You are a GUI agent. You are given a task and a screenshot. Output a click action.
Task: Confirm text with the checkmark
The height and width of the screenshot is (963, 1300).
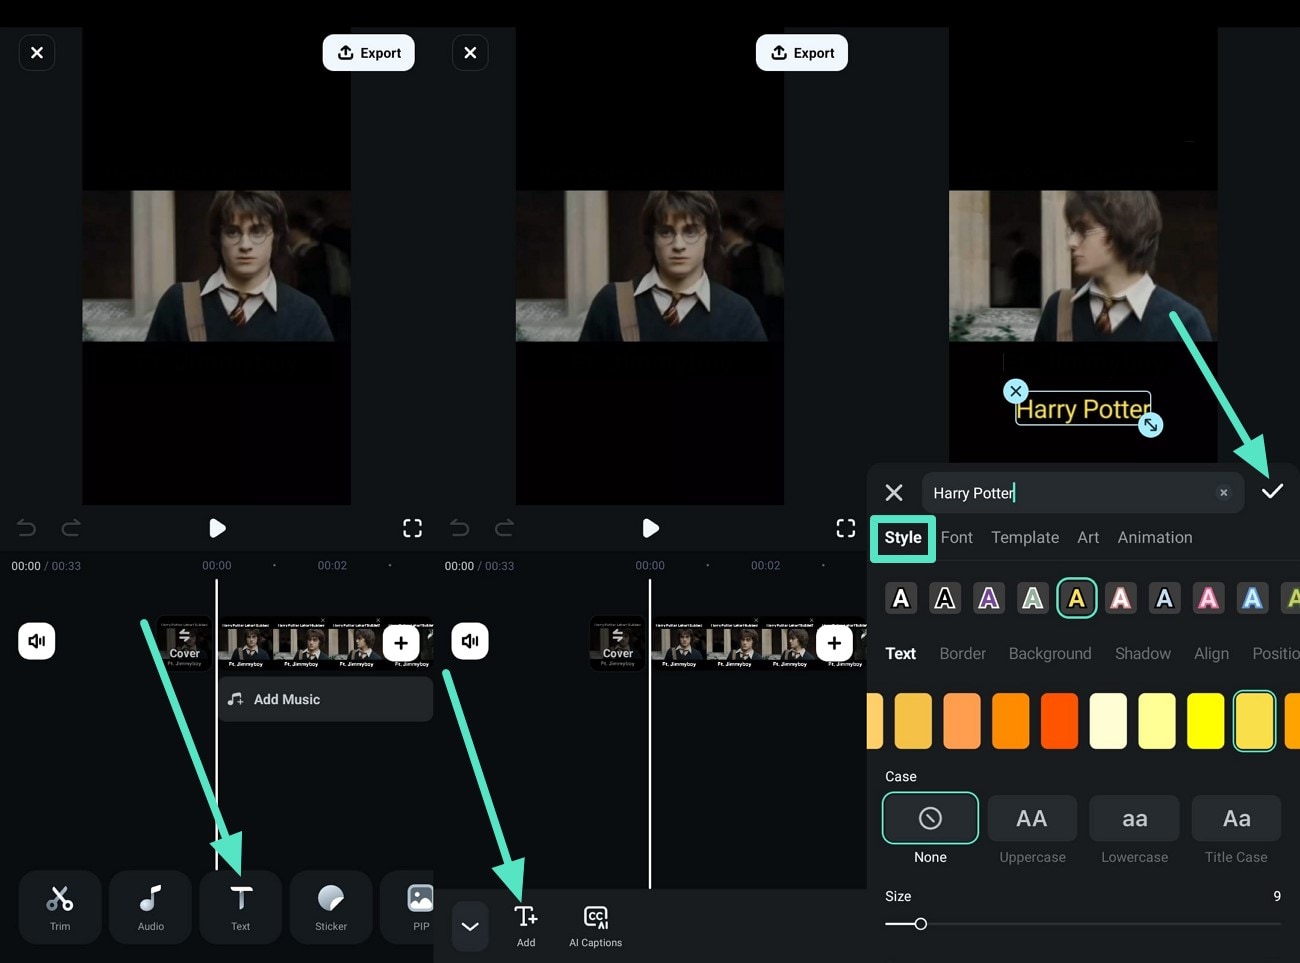point(1272,491)
